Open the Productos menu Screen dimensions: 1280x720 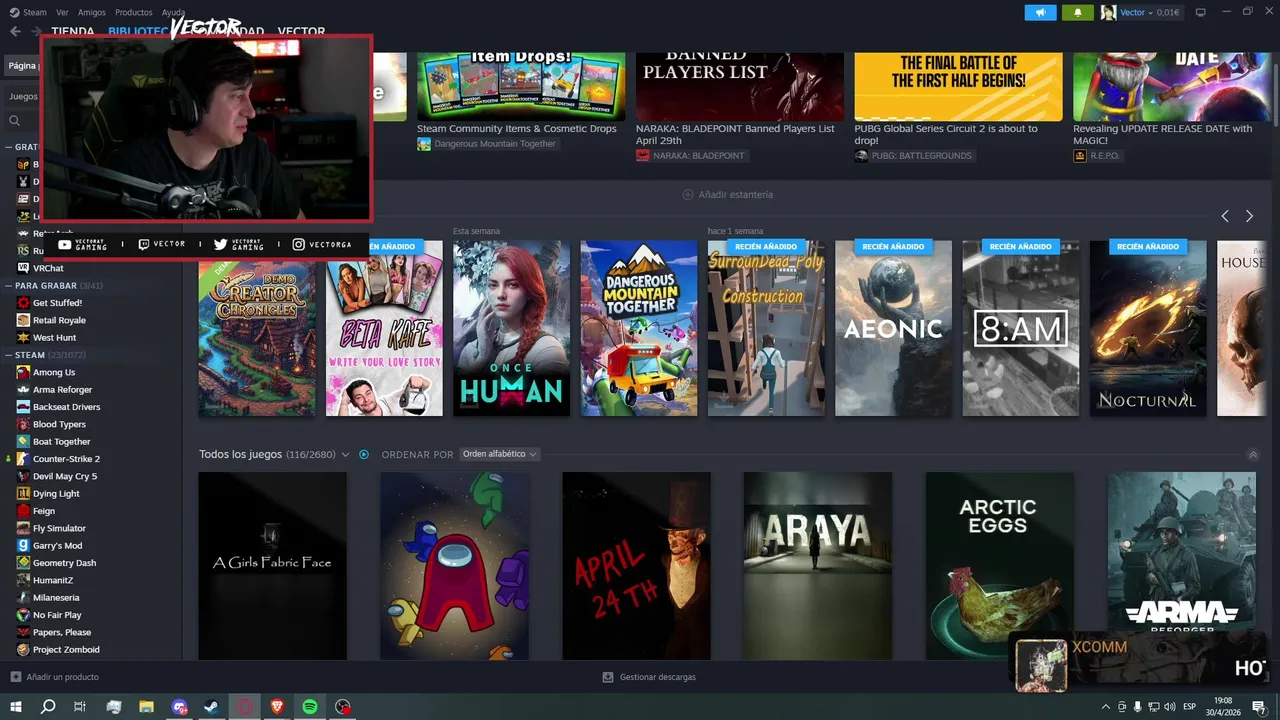pyautogui.click(x=134, y=12)
